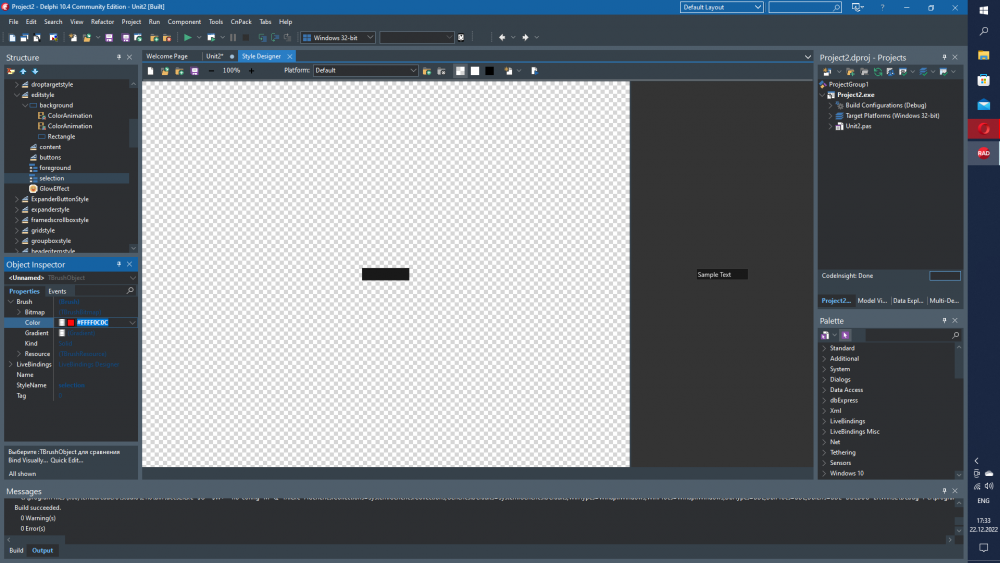The height and width of the screenshot is (563, 1000).
Task: Click the Pause icon in debug toolbar
Action: coord(233,38)
